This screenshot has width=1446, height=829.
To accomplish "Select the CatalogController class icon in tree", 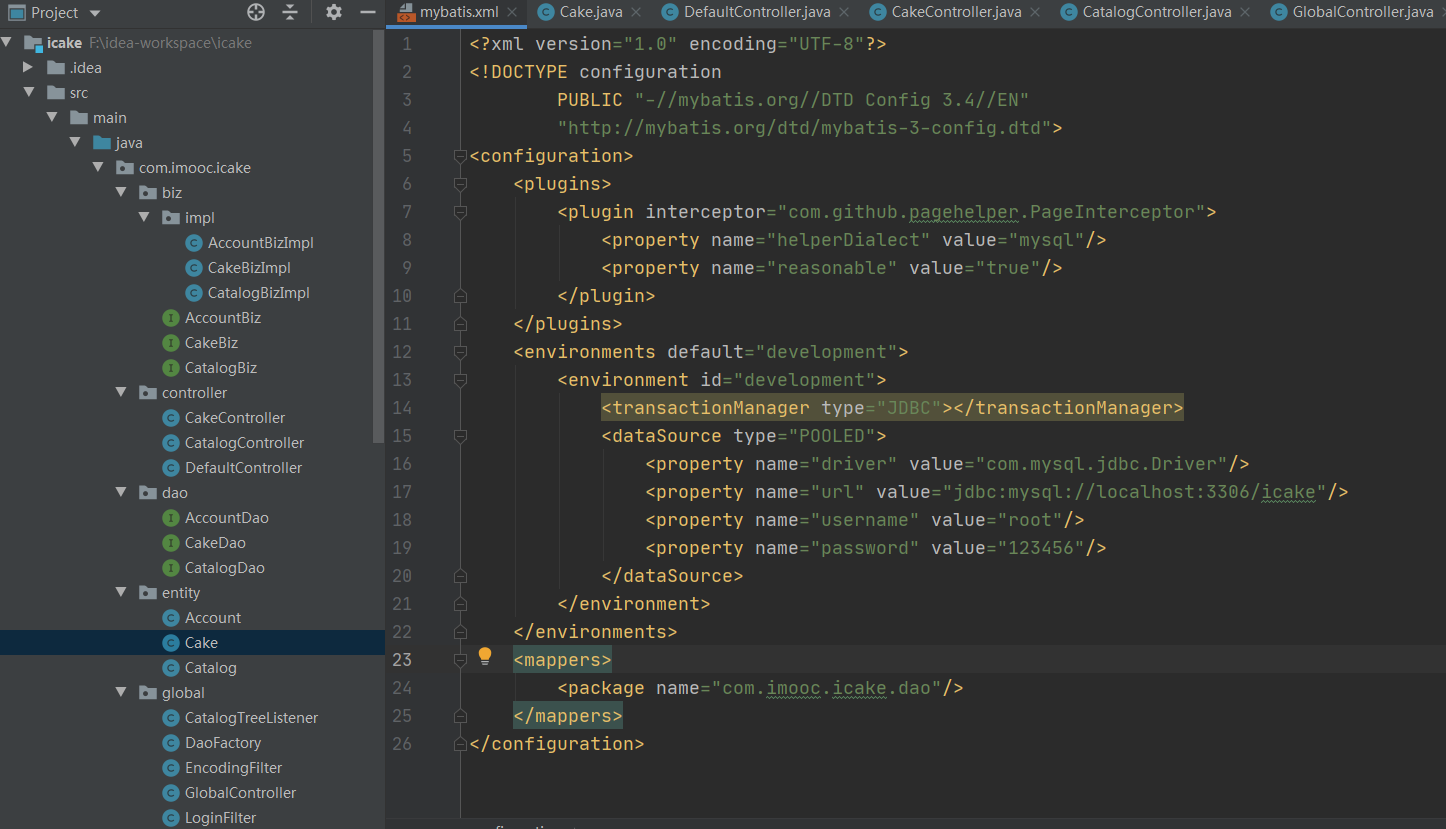I will coord(171,443).
